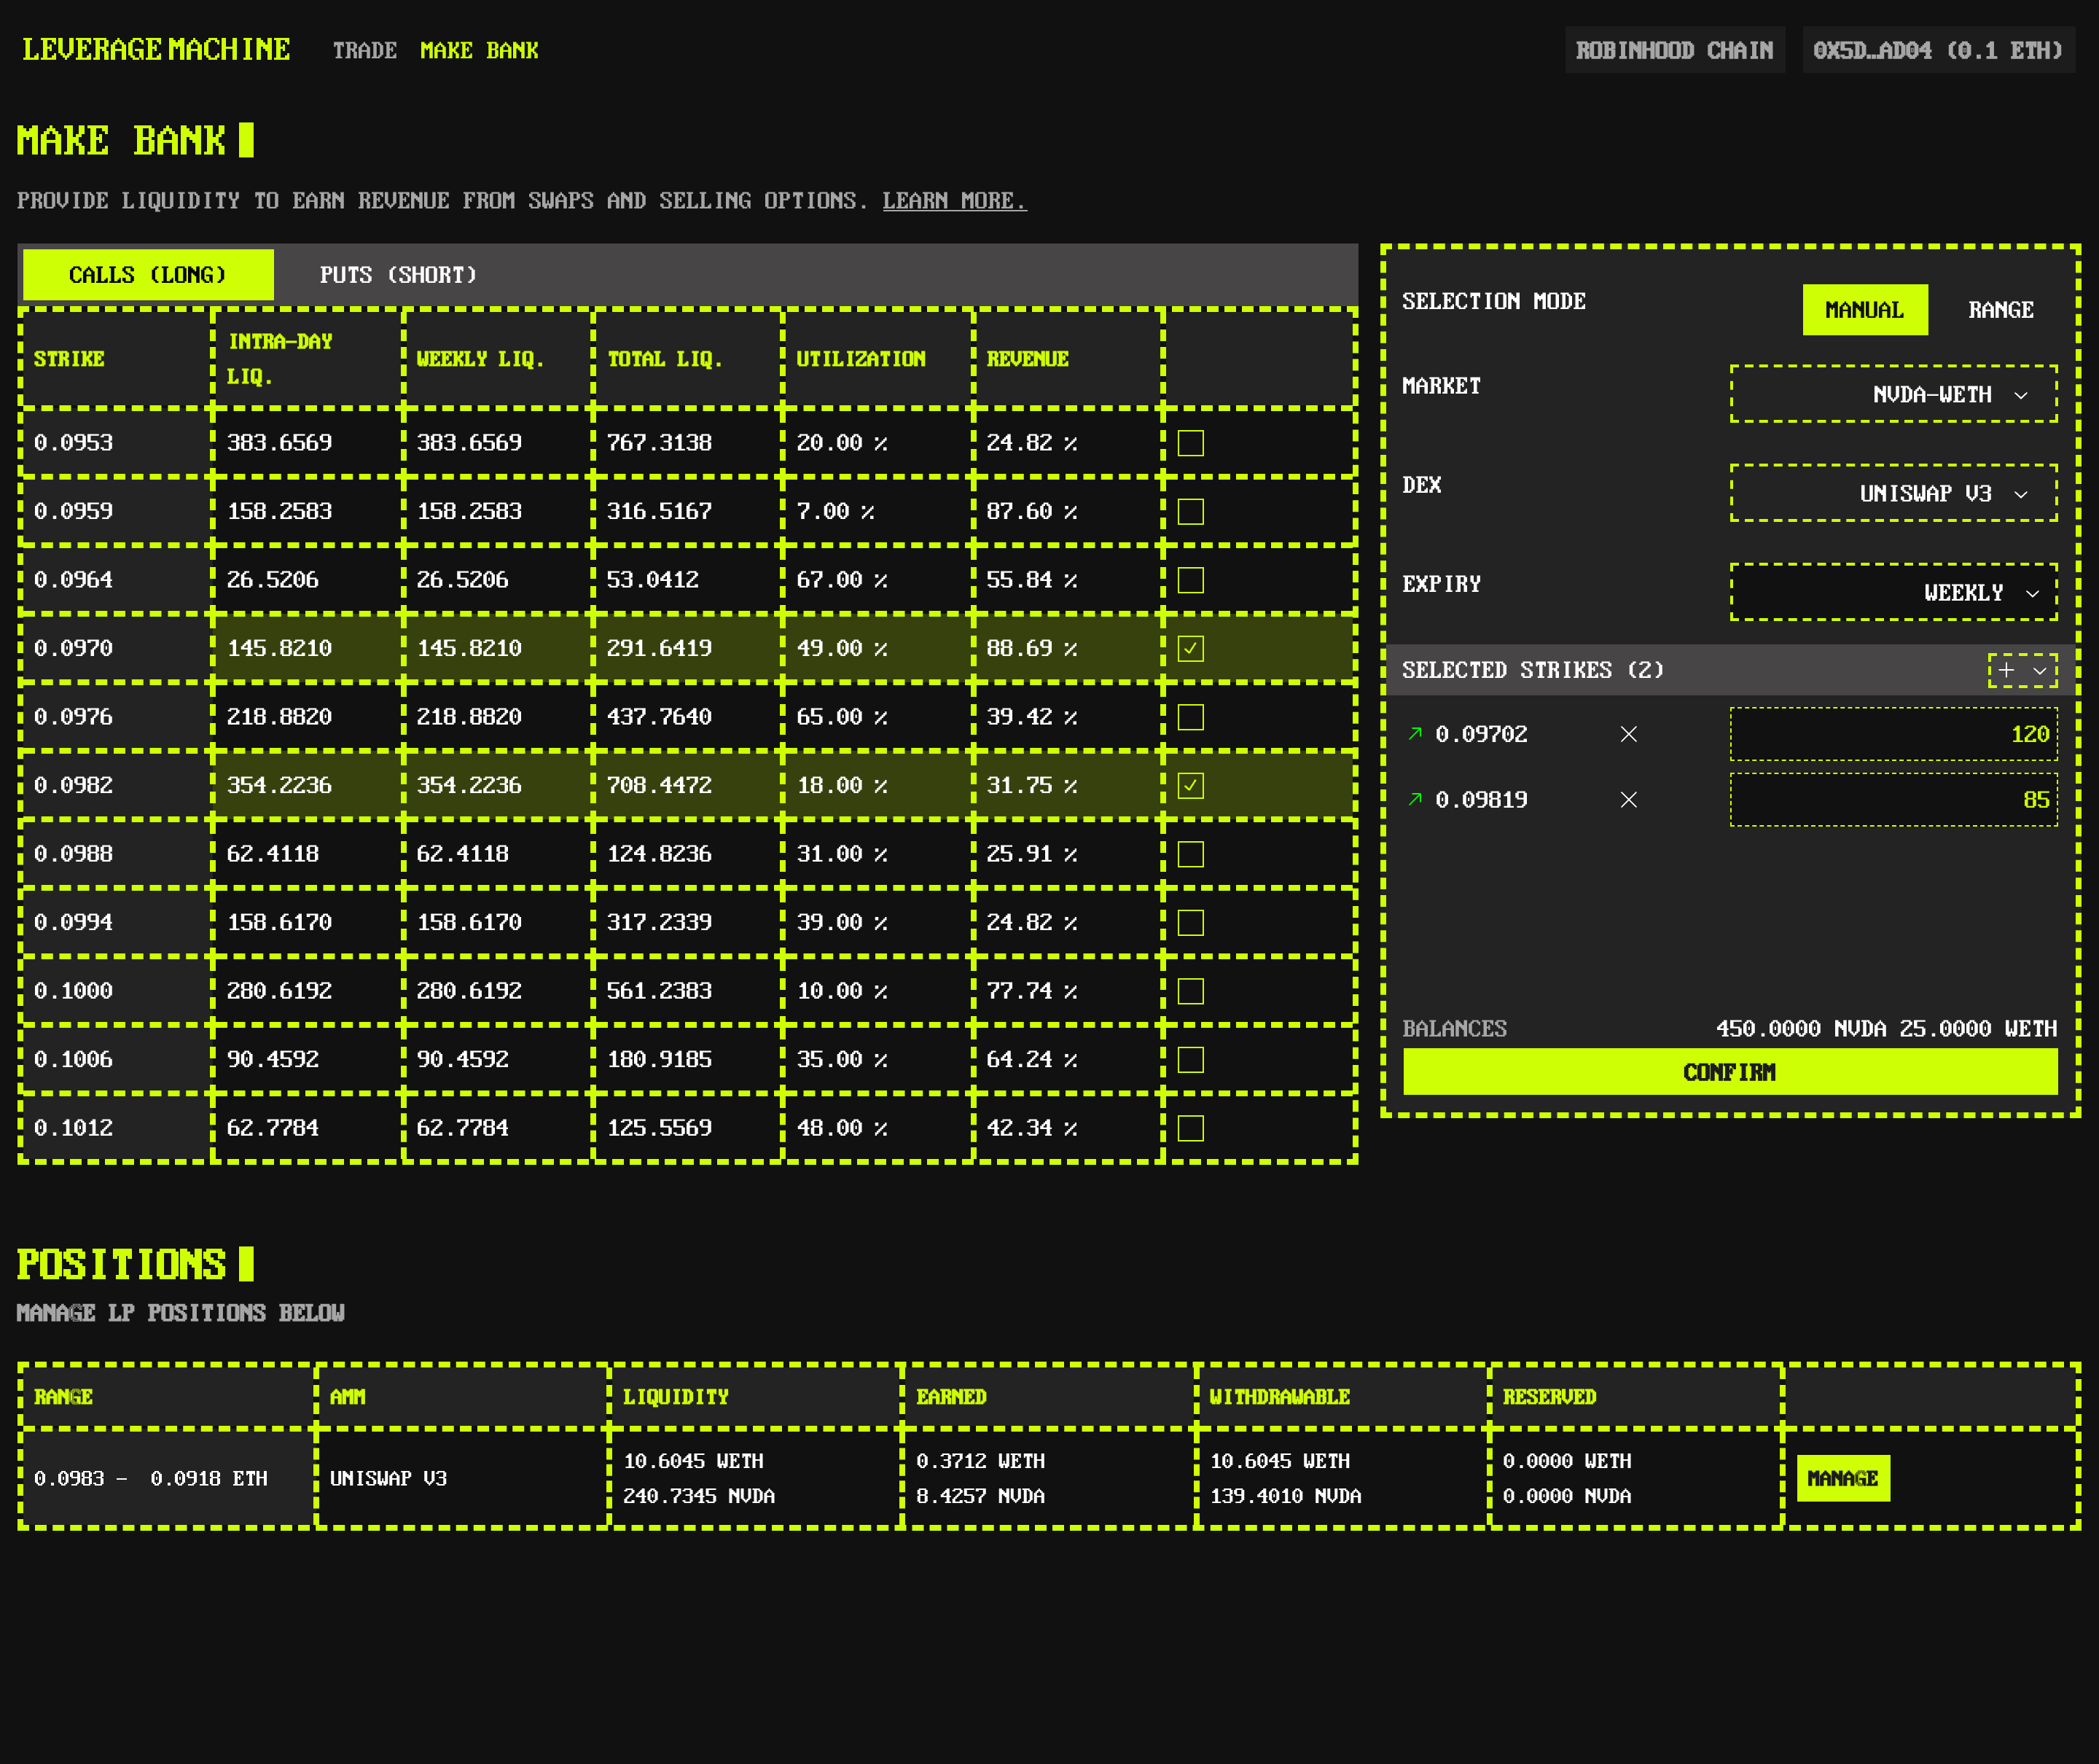The height and width of the screenshot is (1764, 2099).
Task: Uncheck the selected strike 0.0982
Action: tap(1190, 786)
